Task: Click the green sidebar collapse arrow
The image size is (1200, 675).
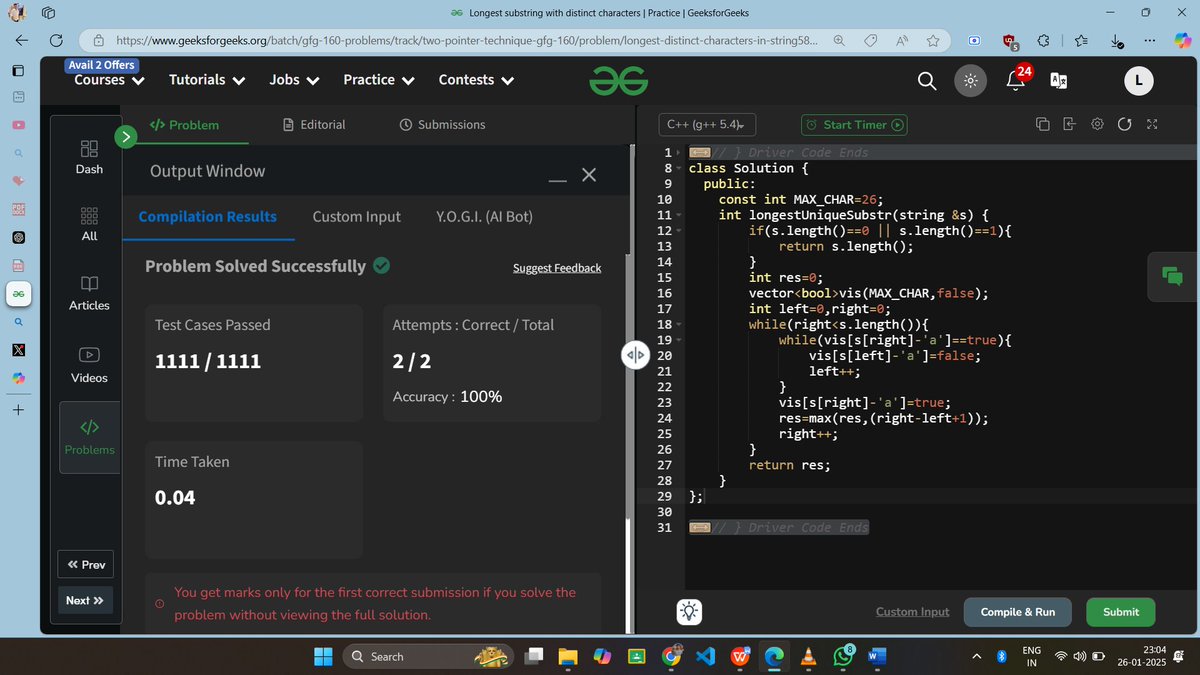Action: click(x=125, y=137)
